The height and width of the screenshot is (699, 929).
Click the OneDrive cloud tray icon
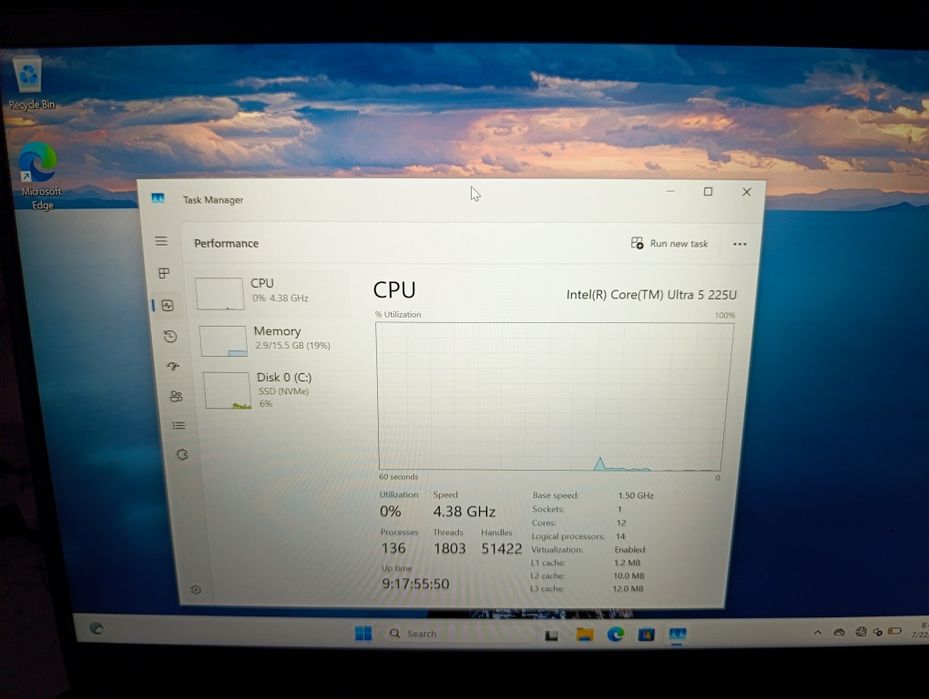(x=840, y=633)
